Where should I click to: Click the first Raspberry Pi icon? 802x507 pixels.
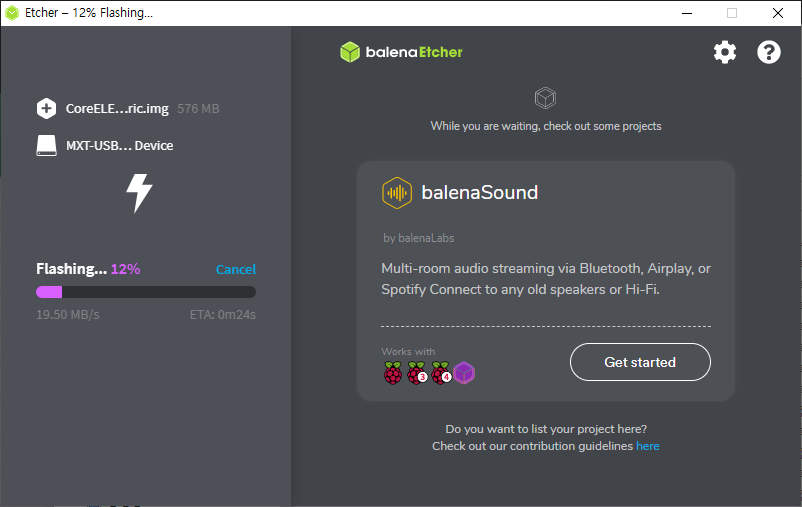(393, 373)
